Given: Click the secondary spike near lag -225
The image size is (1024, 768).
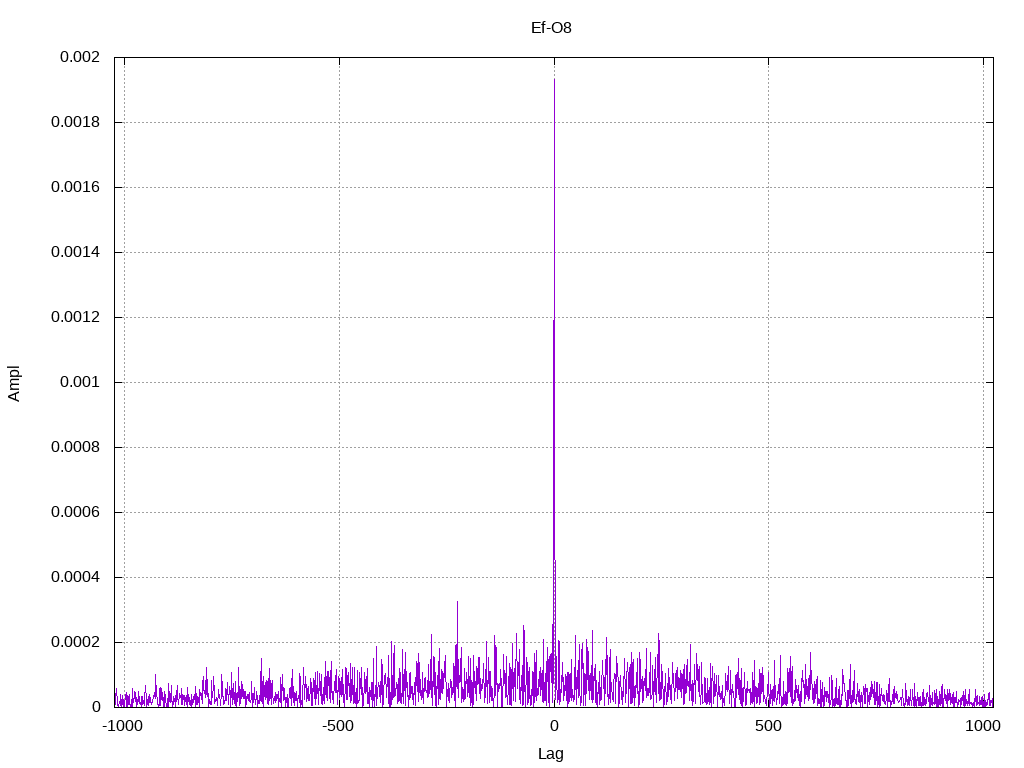Looking at the screenshot, I should tap(457, 603).
